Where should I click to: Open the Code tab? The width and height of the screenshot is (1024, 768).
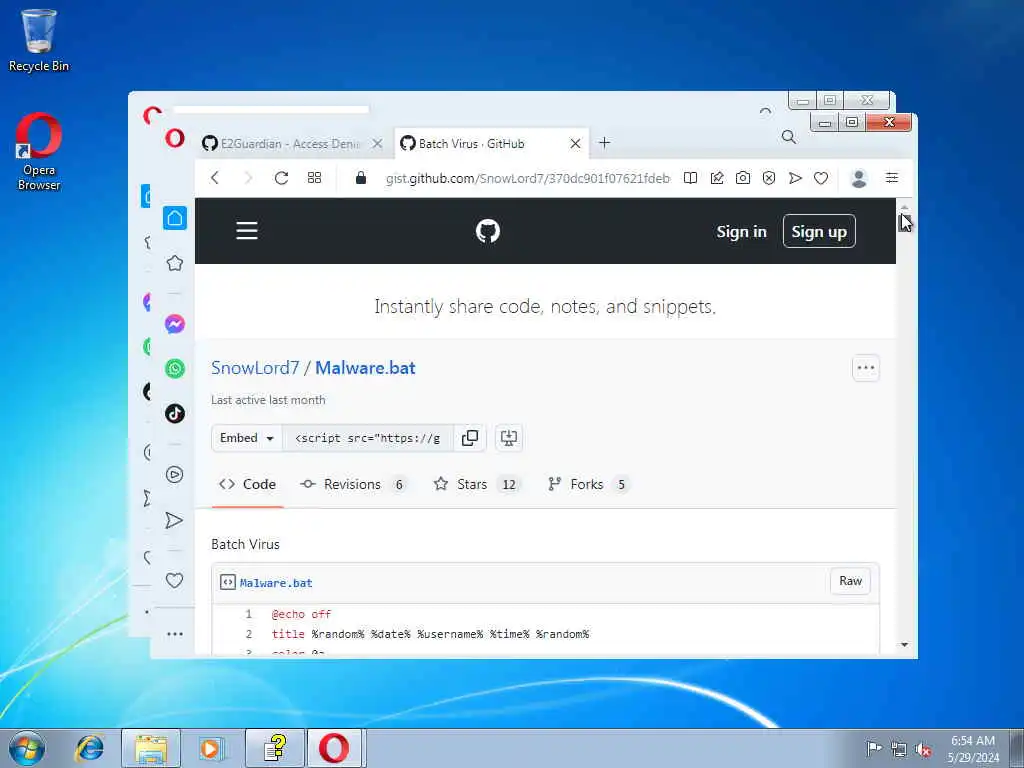[248, 484]
